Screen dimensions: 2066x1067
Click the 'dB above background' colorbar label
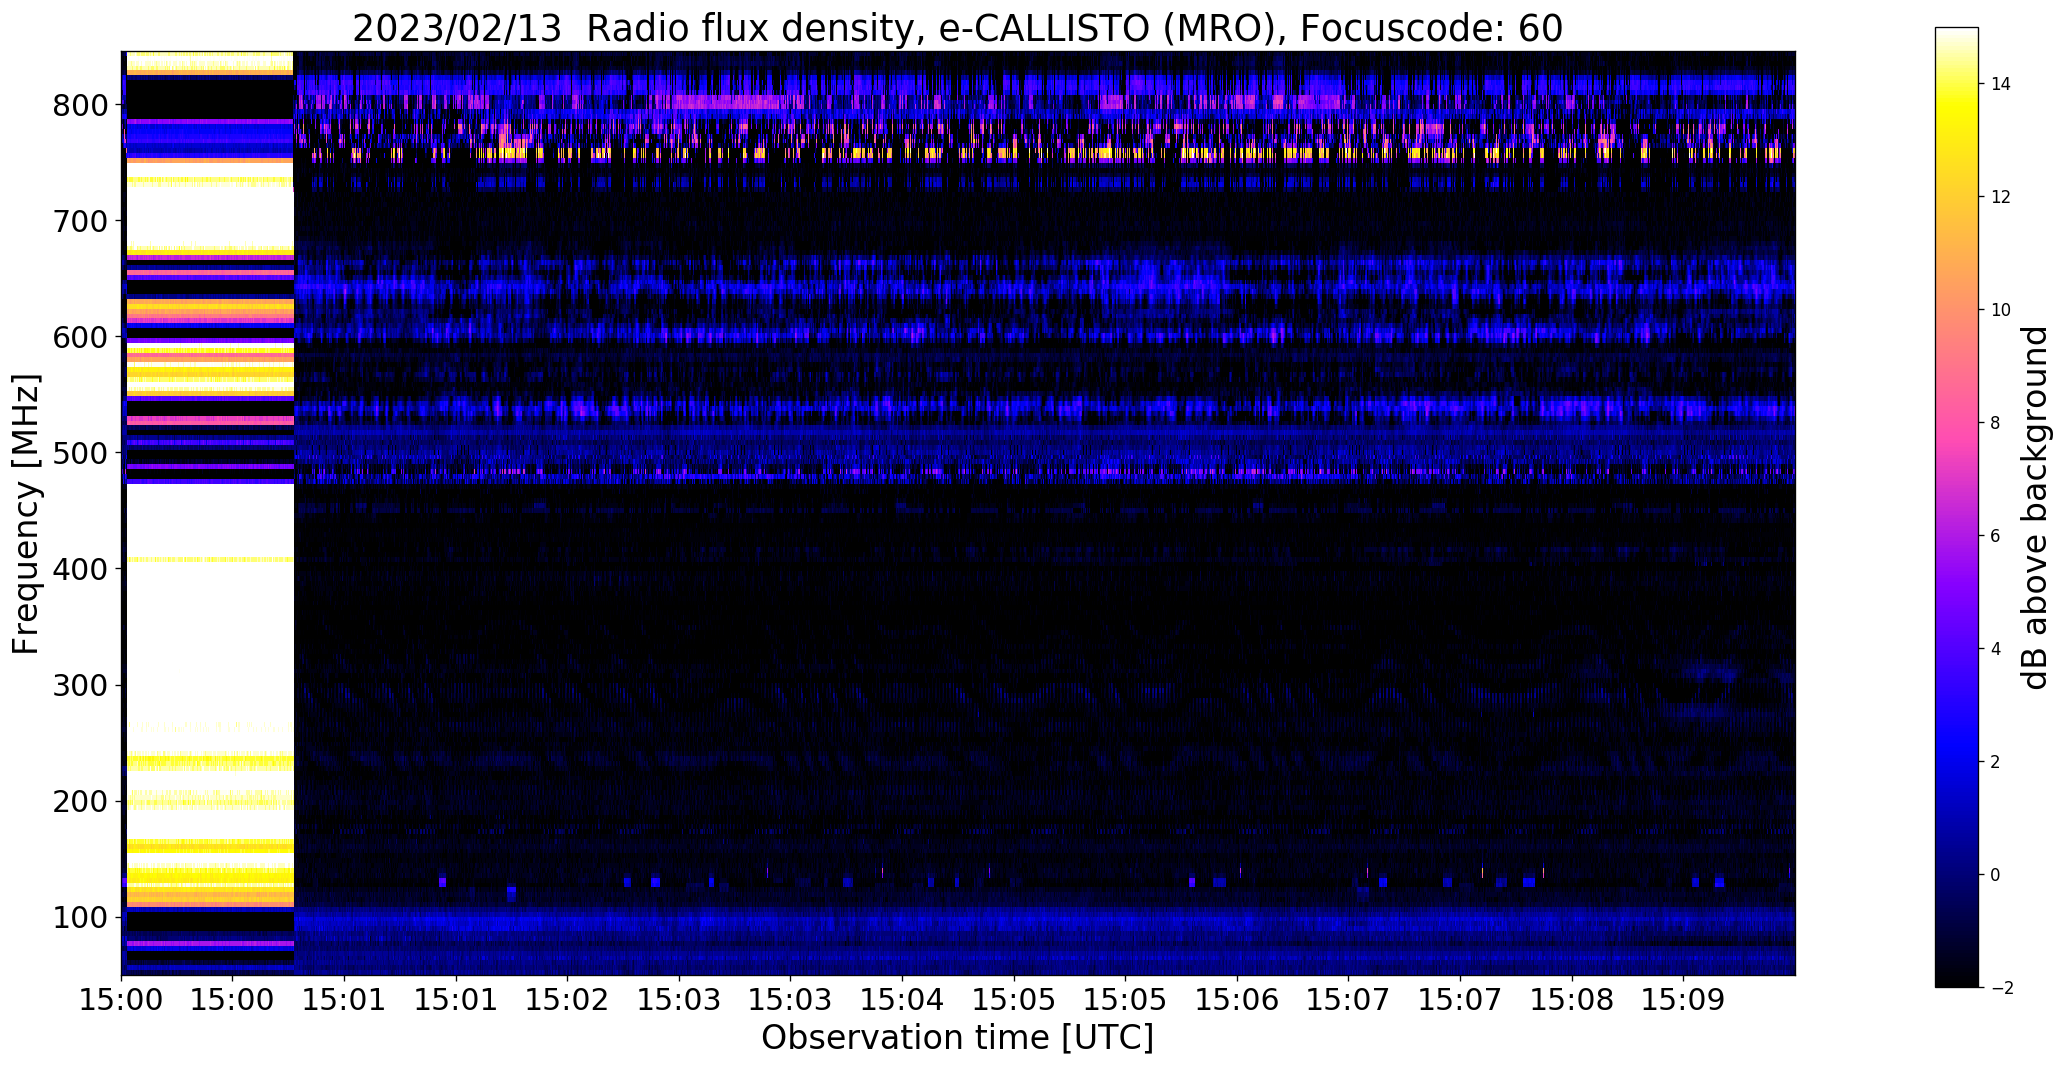click(2035, 508)
